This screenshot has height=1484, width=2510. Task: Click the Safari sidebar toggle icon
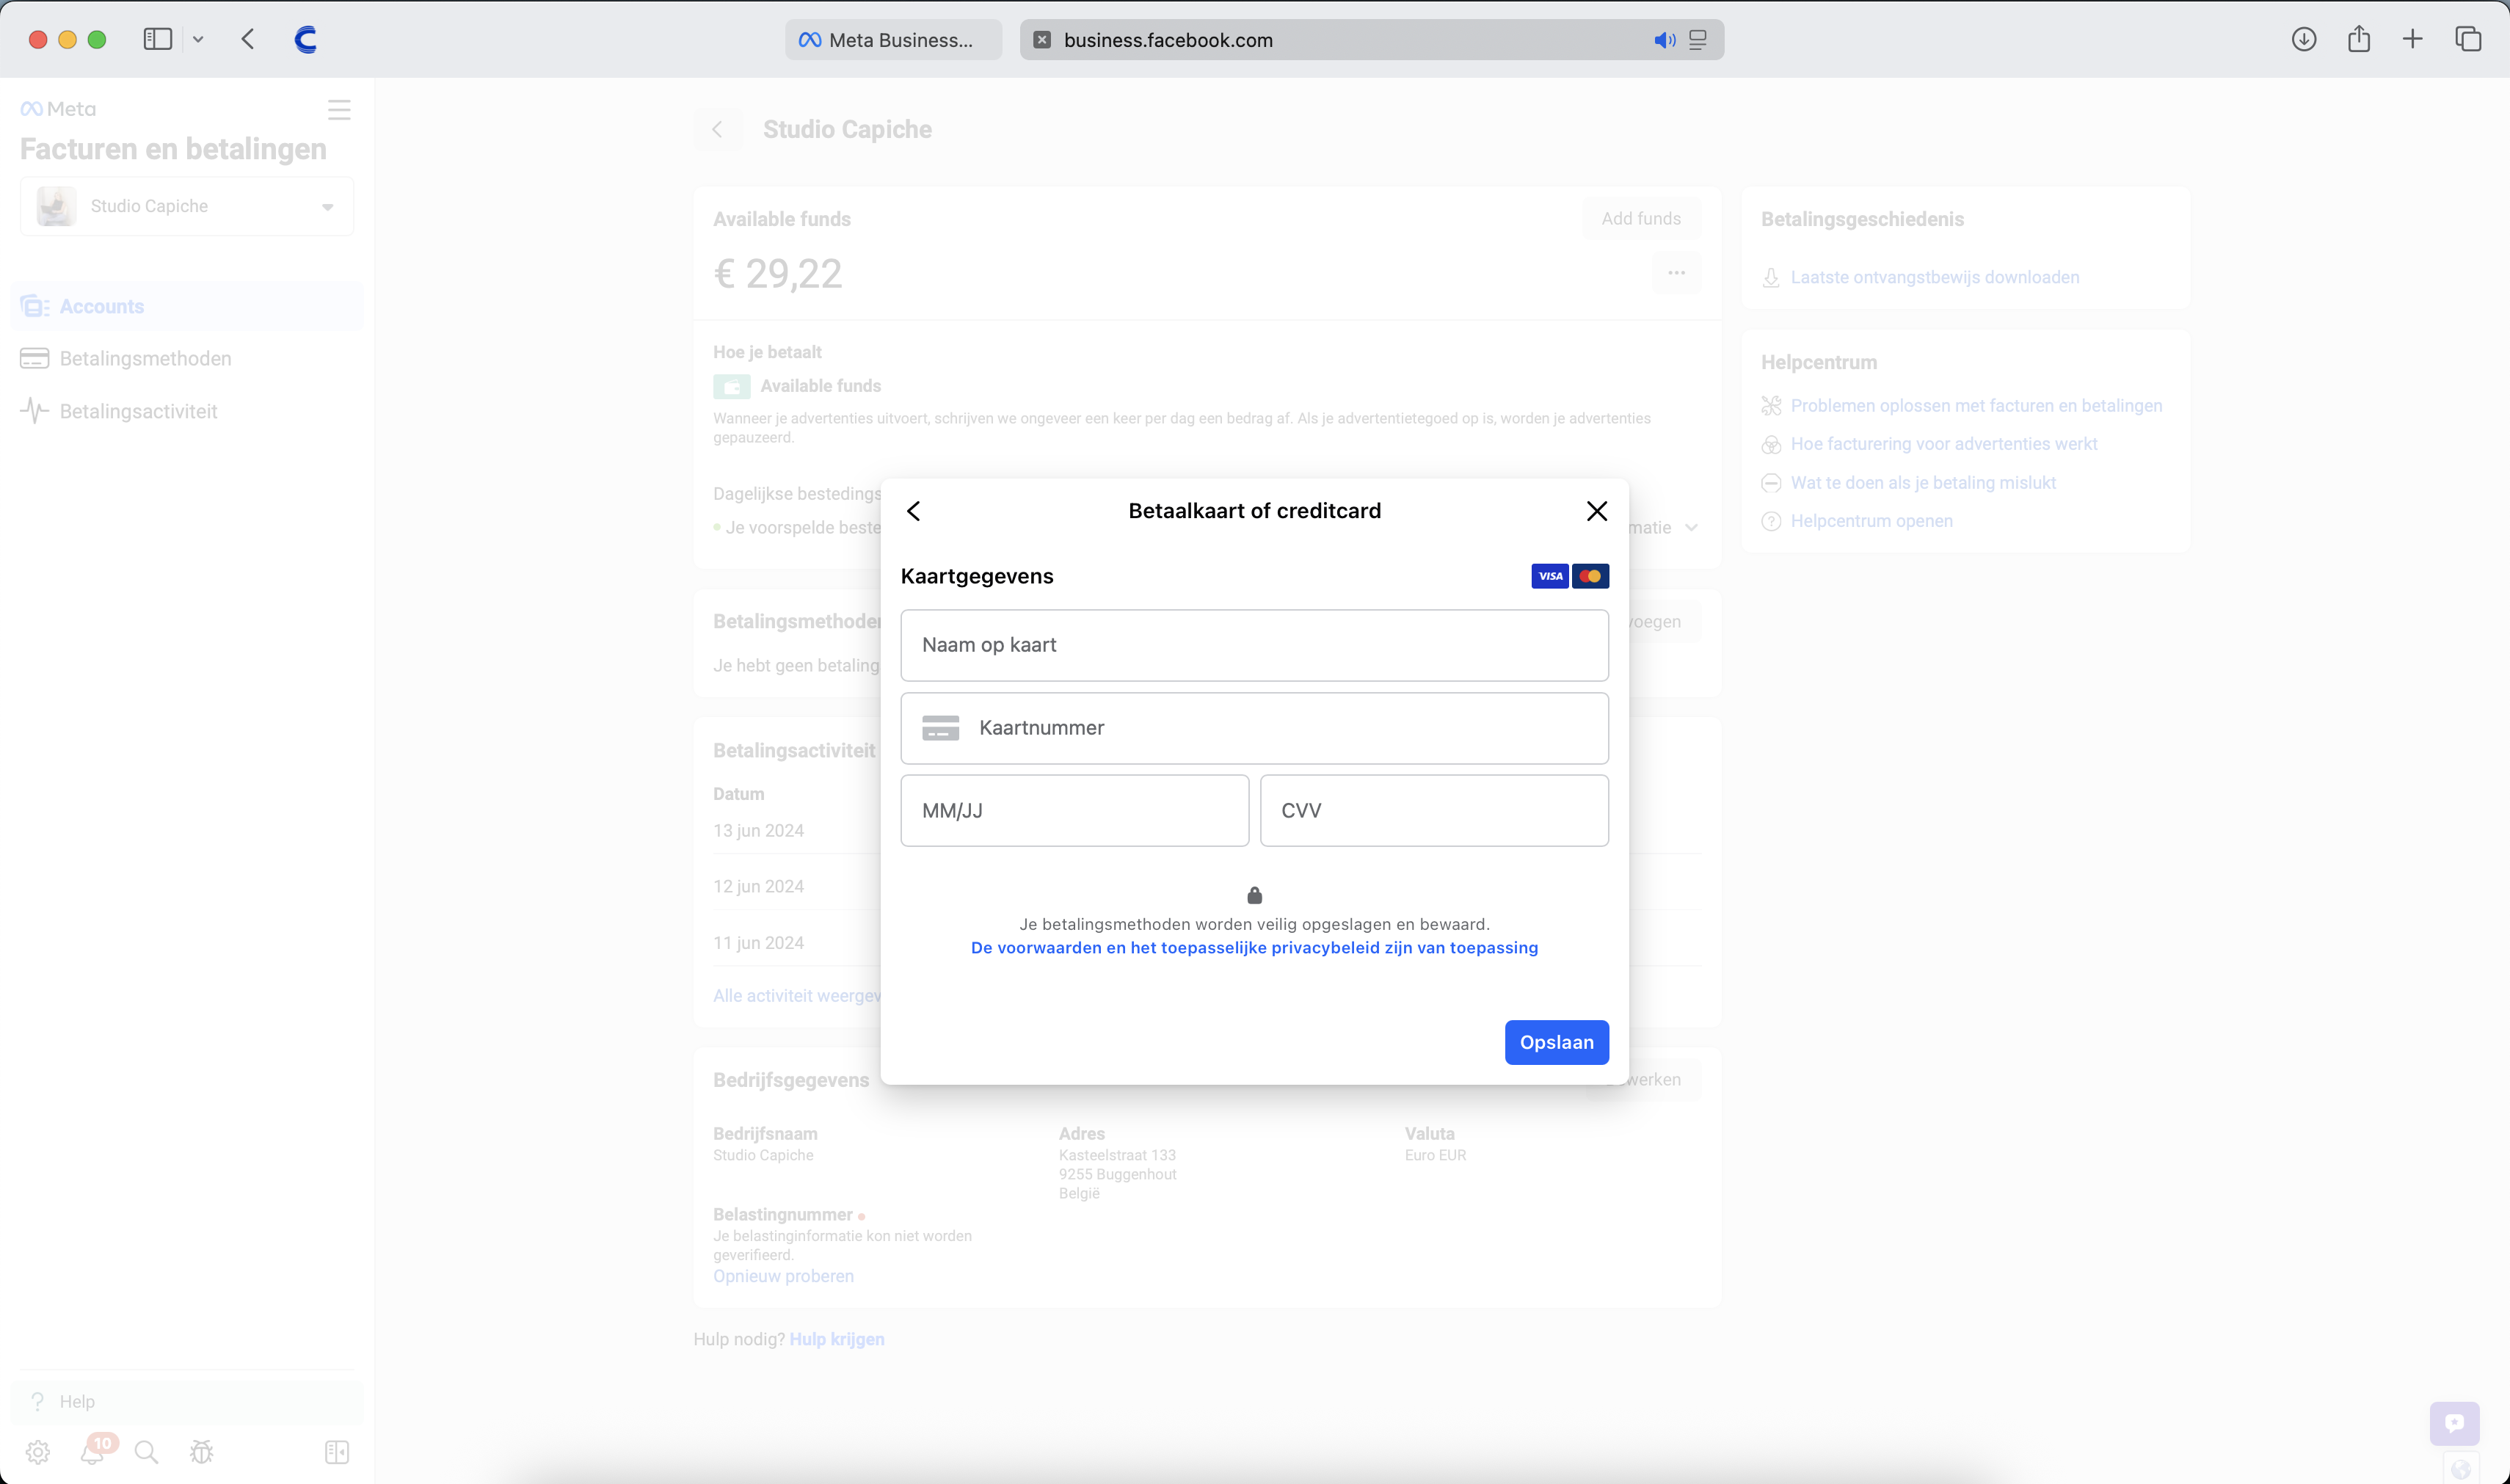158,39
